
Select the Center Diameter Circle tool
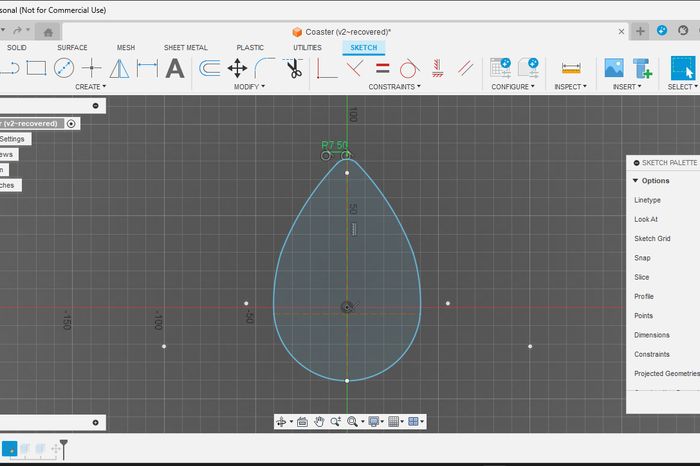click(64, 68)
